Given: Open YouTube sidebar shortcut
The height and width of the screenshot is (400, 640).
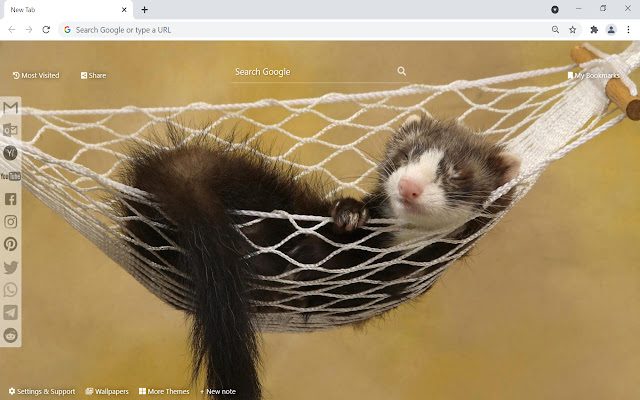Looking at the screenshot, I should click(11, 176).
